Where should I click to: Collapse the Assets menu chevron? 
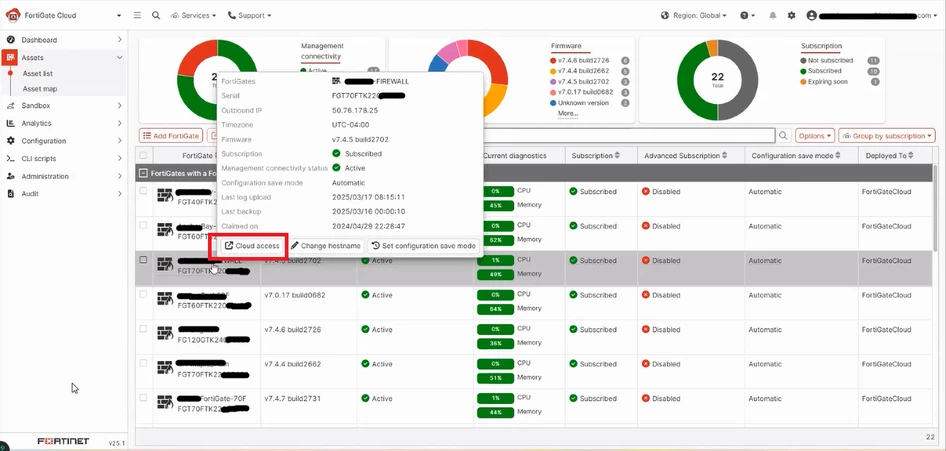coord(119,57)
